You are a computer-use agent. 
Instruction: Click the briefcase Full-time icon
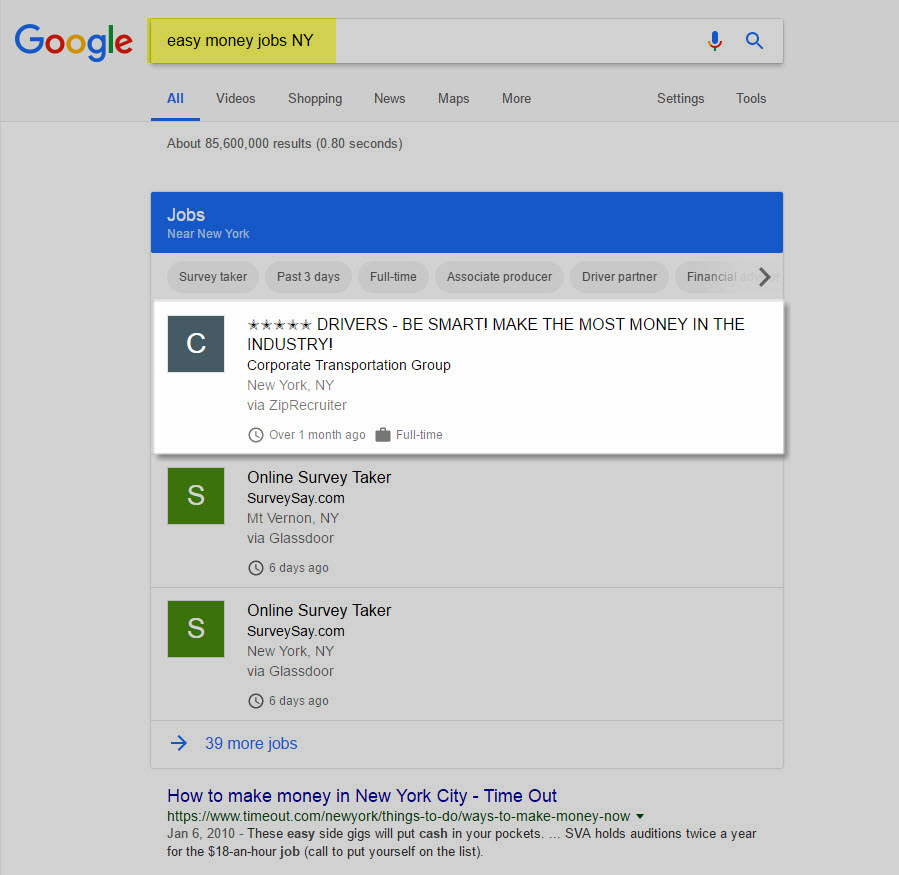(x=383, y=435)
